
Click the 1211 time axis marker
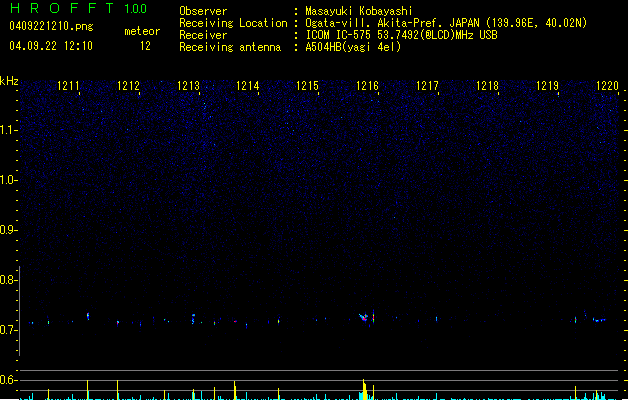click(68, 86)
